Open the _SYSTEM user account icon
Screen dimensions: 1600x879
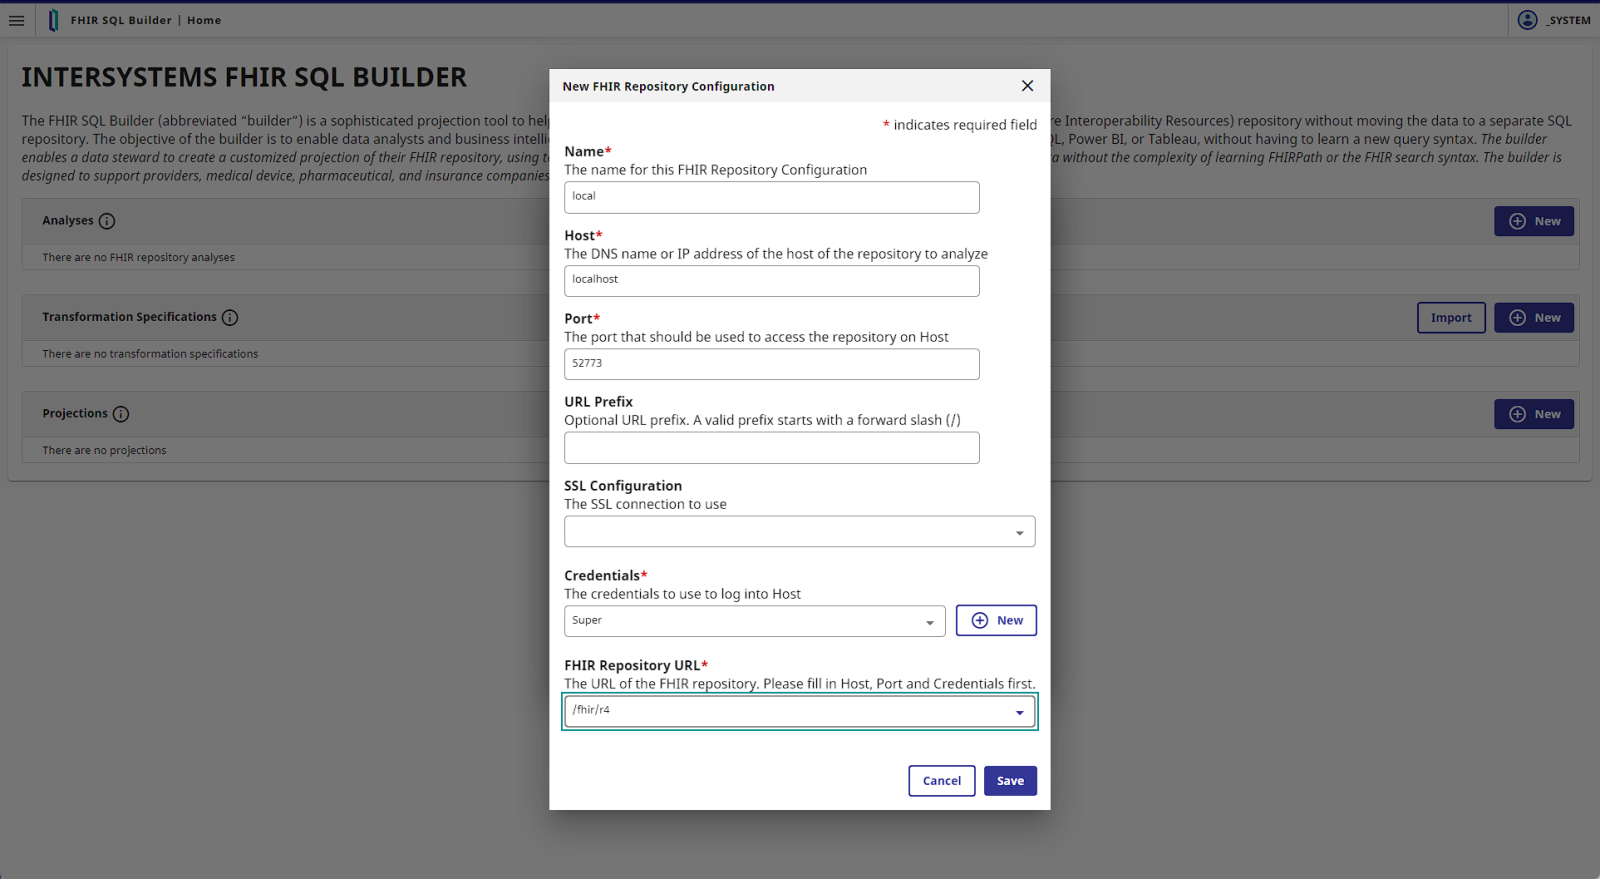pyautogui.click(x=1527, y=20)
